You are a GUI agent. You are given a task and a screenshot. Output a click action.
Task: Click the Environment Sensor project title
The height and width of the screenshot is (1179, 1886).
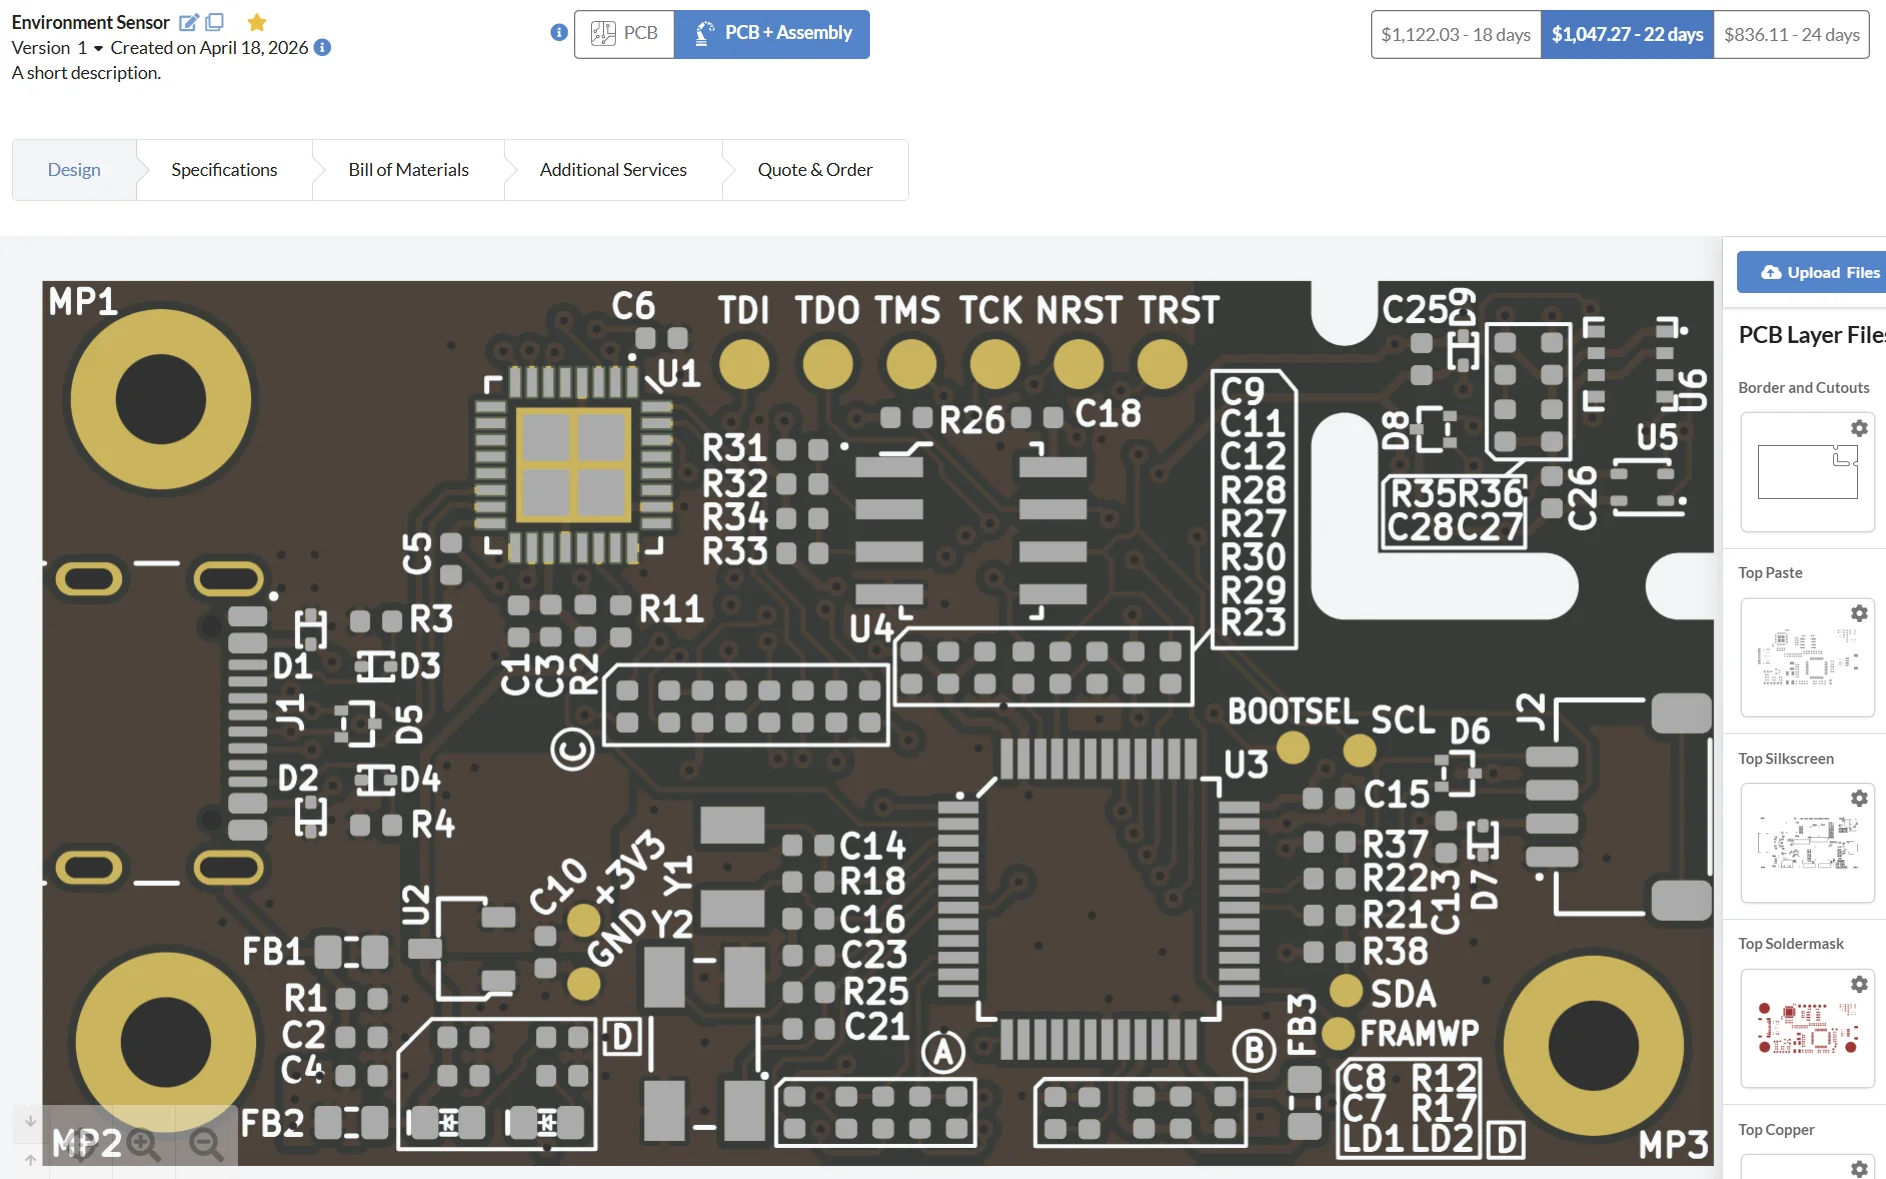[91, 22]
